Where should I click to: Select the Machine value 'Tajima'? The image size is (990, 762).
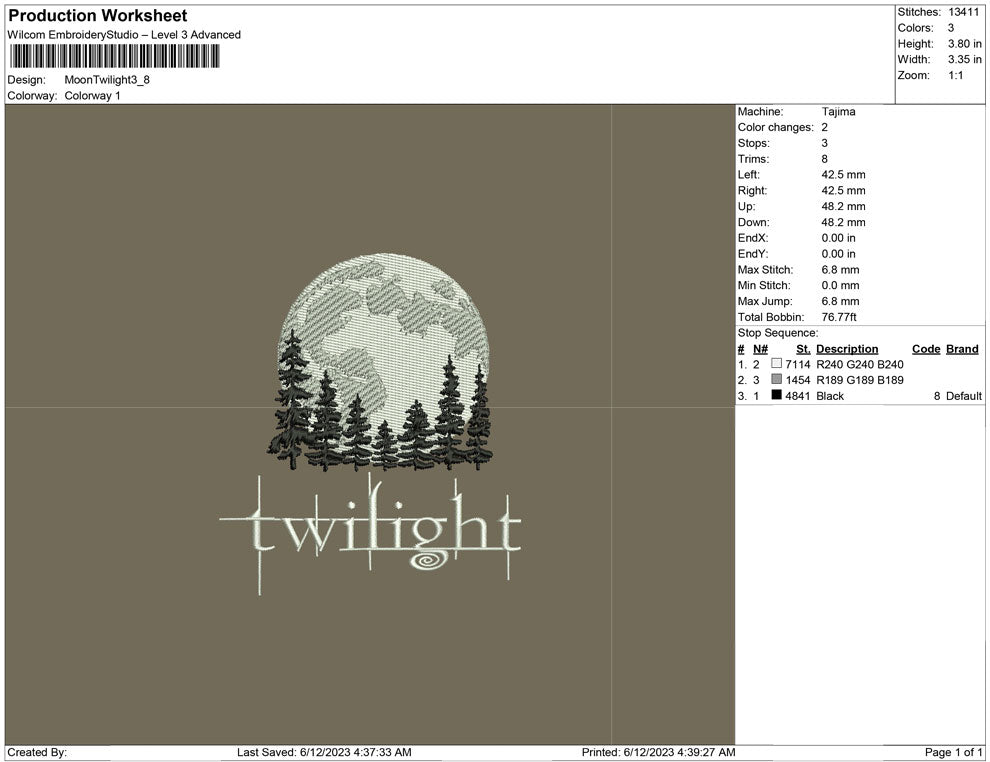838,111
